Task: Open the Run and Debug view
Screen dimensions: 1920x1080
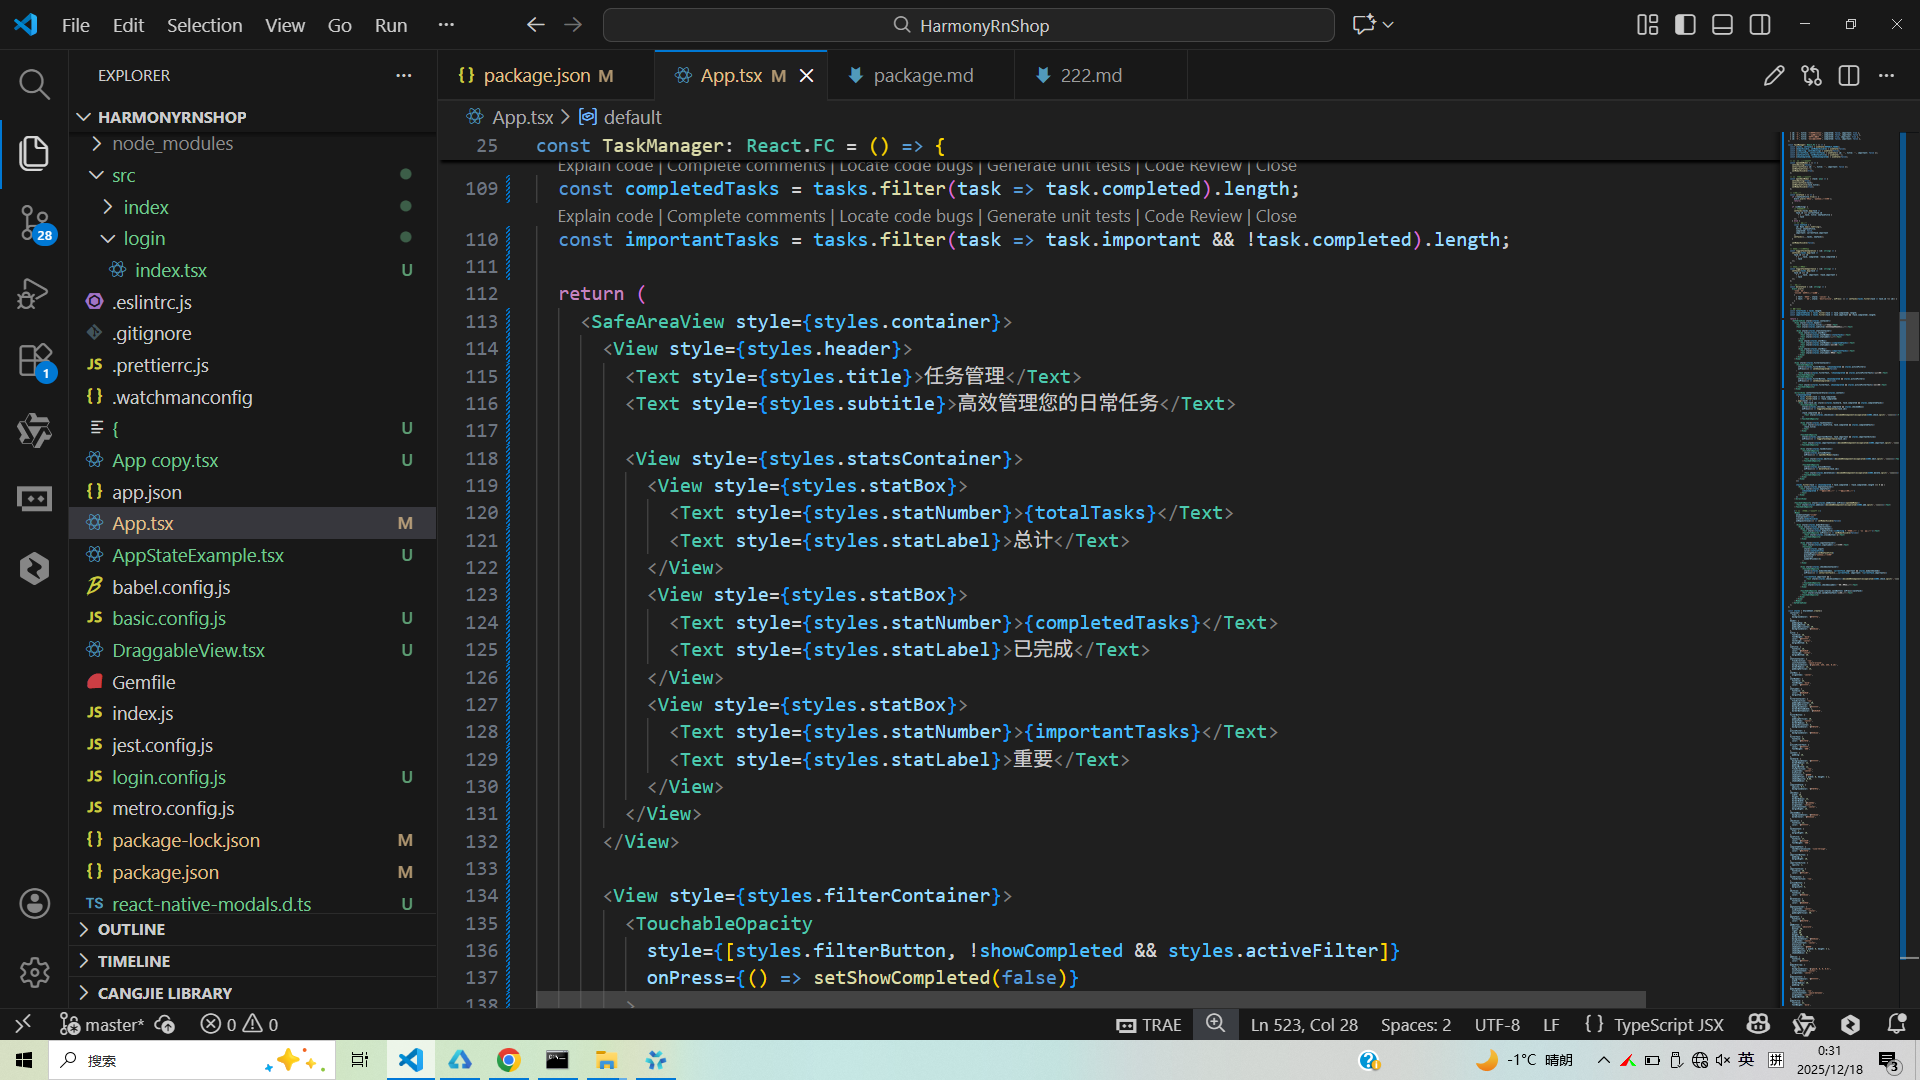Action: pyautogui.click(x=34, y=293)
